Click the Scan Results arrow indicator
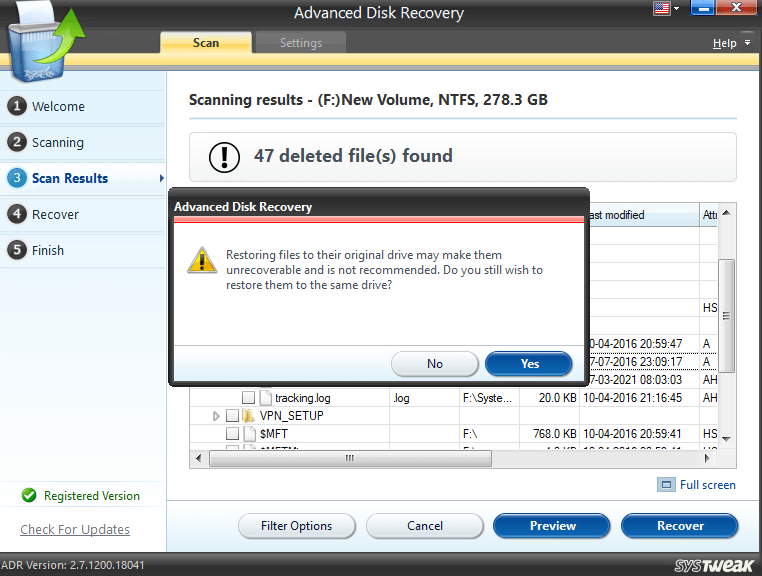 pyautogui.click(x=161, y=178)
